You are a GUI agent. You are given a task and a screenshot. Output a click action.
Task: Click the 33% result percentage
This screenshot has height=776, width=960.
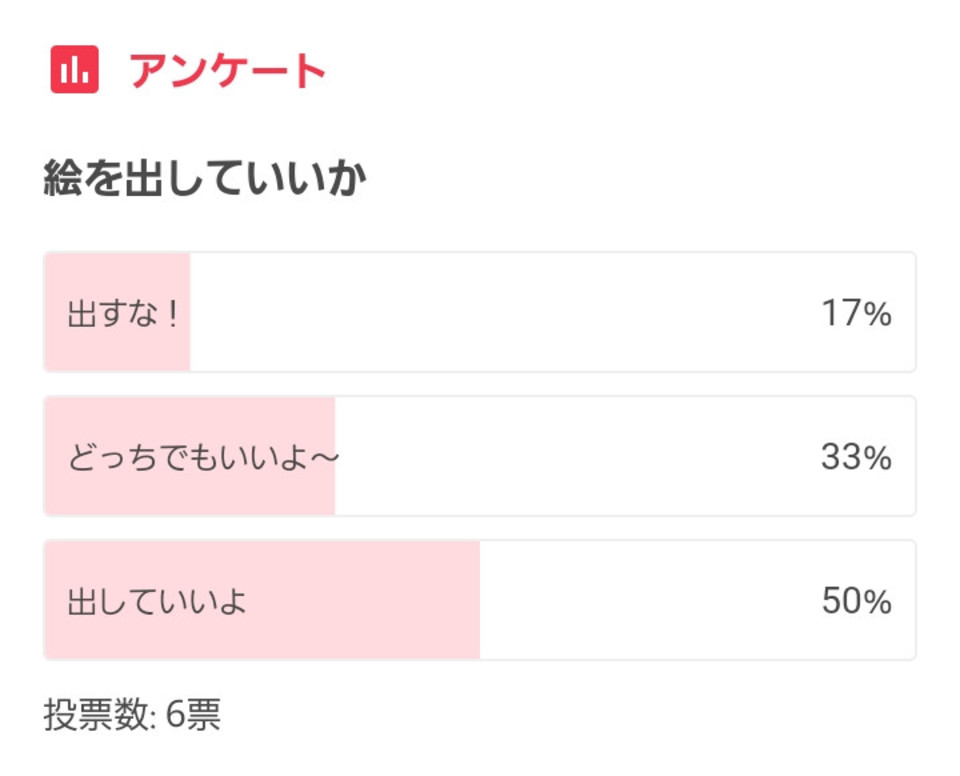[x=856, y=457]
